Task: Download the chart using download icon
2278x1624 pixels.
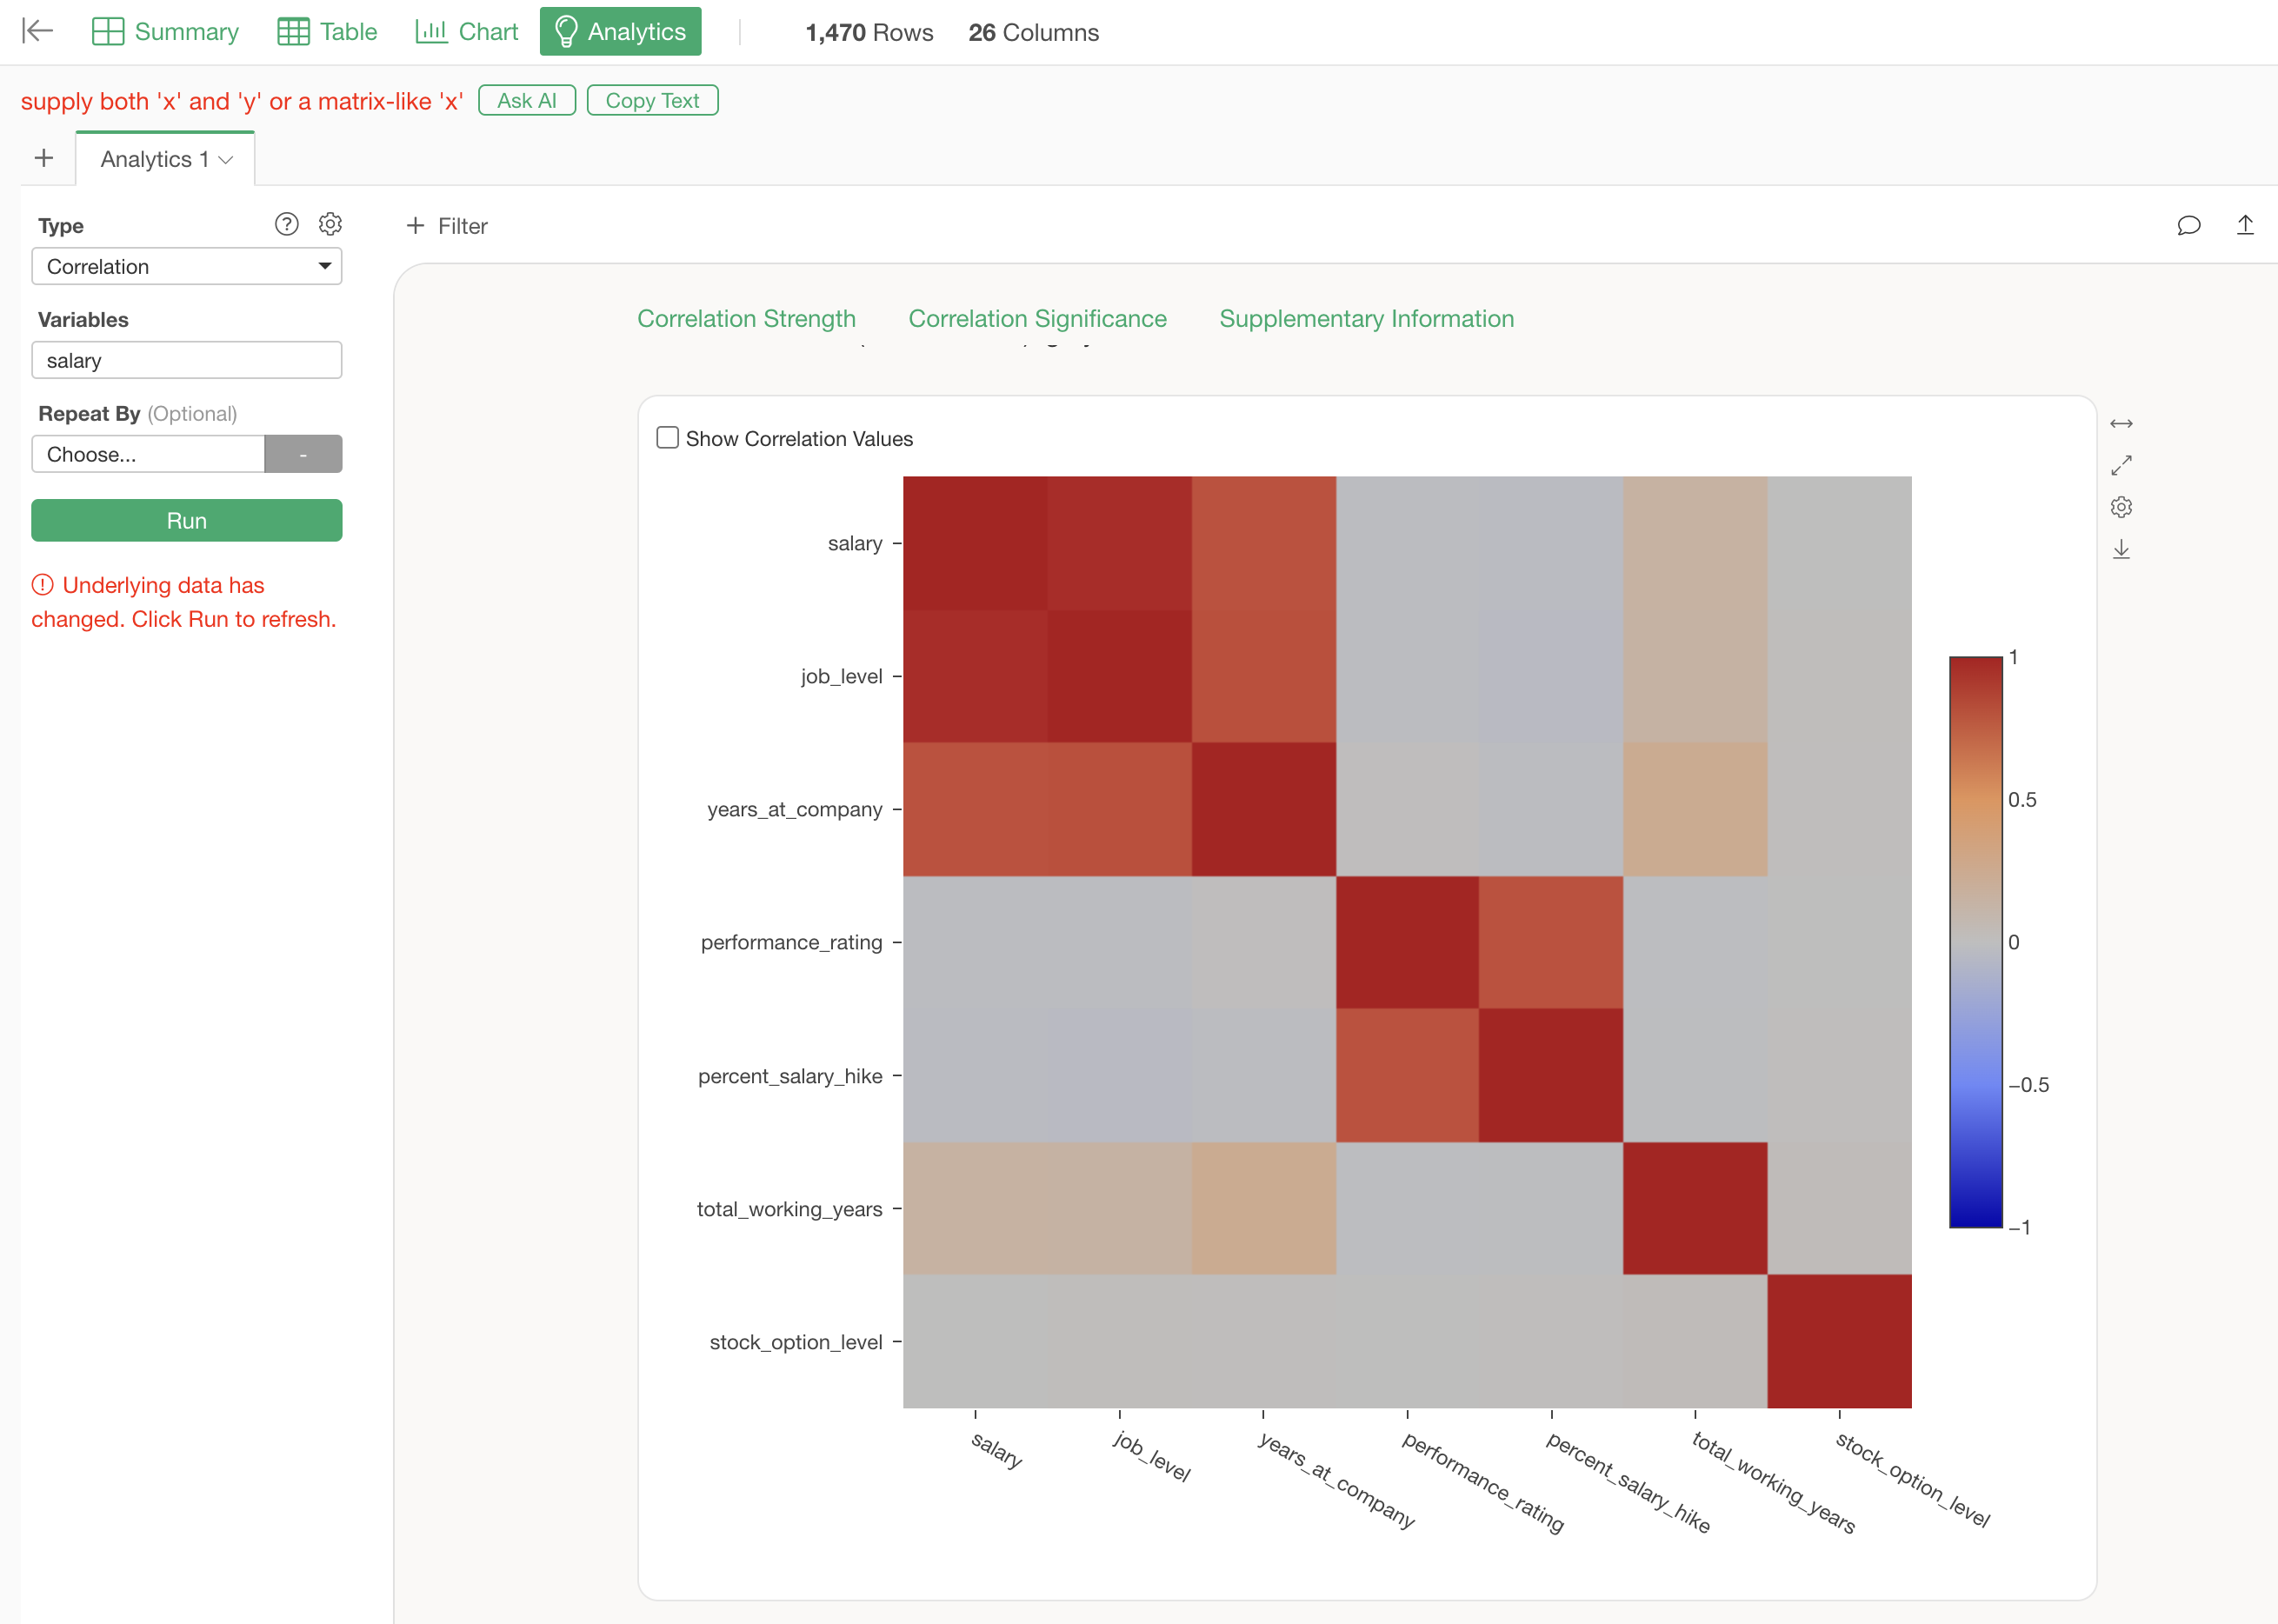Action: click(2121, 550)
